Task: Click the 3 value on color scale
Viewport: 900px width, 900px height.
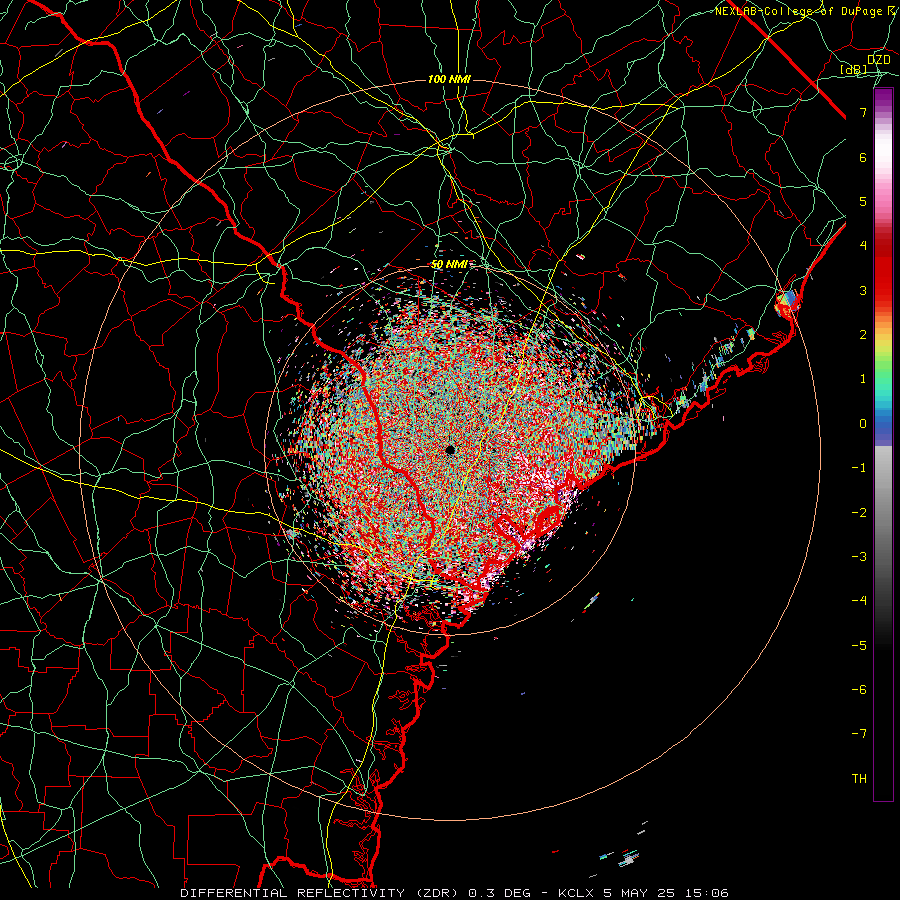Action: tap(863, 290)
